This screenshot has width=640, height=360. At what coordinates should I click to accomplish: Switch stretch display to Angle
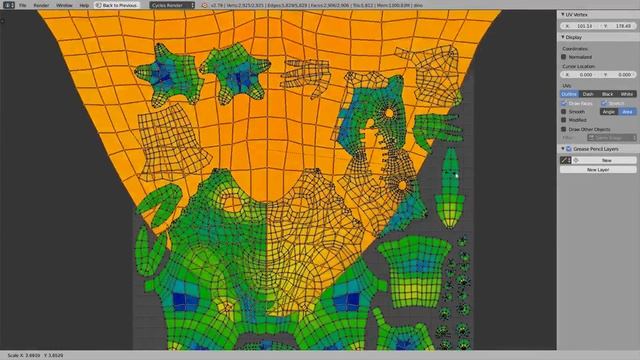[x=609, y=111]
